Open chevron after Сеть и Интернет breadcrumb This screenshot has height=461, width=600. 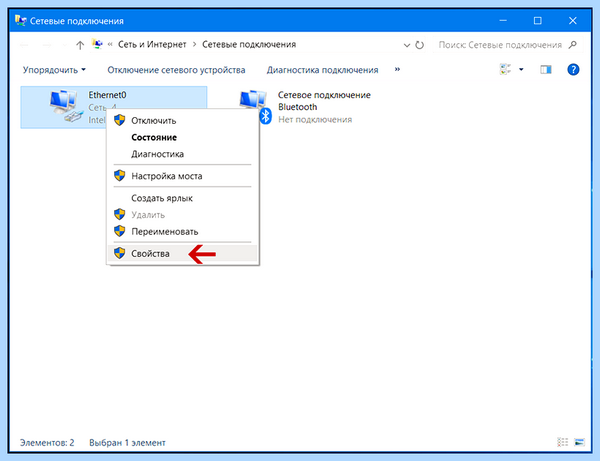point(194,45)
